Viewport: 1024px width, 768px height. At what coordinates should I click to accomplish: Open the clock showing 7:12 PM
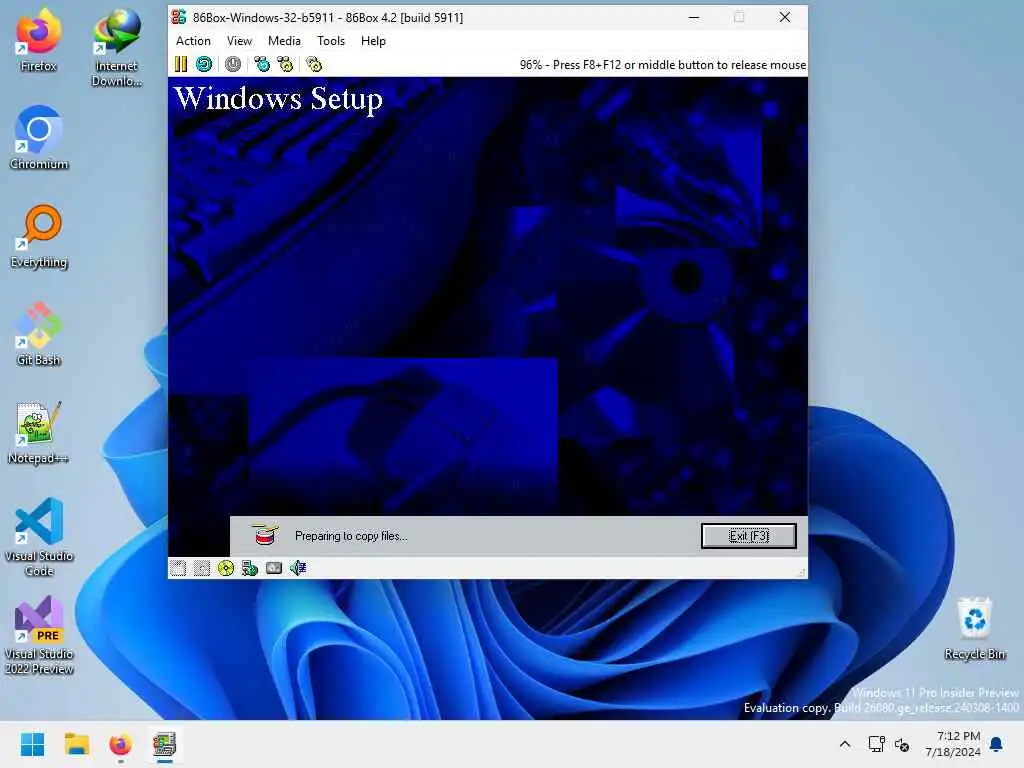pos(953,744)
